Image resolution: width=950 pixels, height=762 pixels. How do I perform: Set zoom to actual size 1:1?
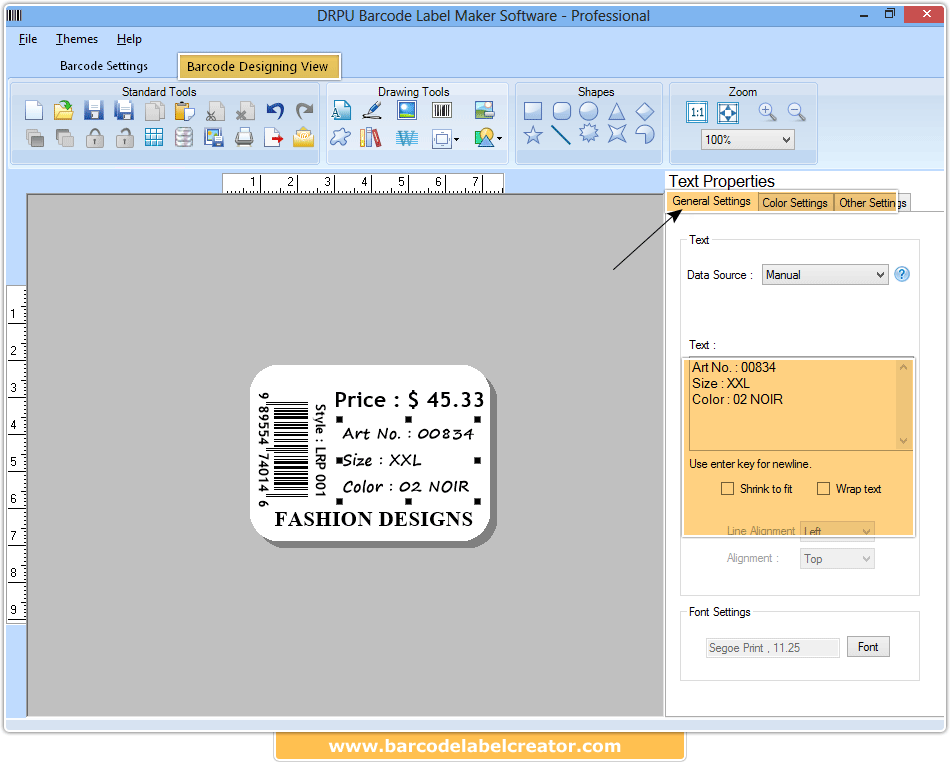click(x=697, y=112)
